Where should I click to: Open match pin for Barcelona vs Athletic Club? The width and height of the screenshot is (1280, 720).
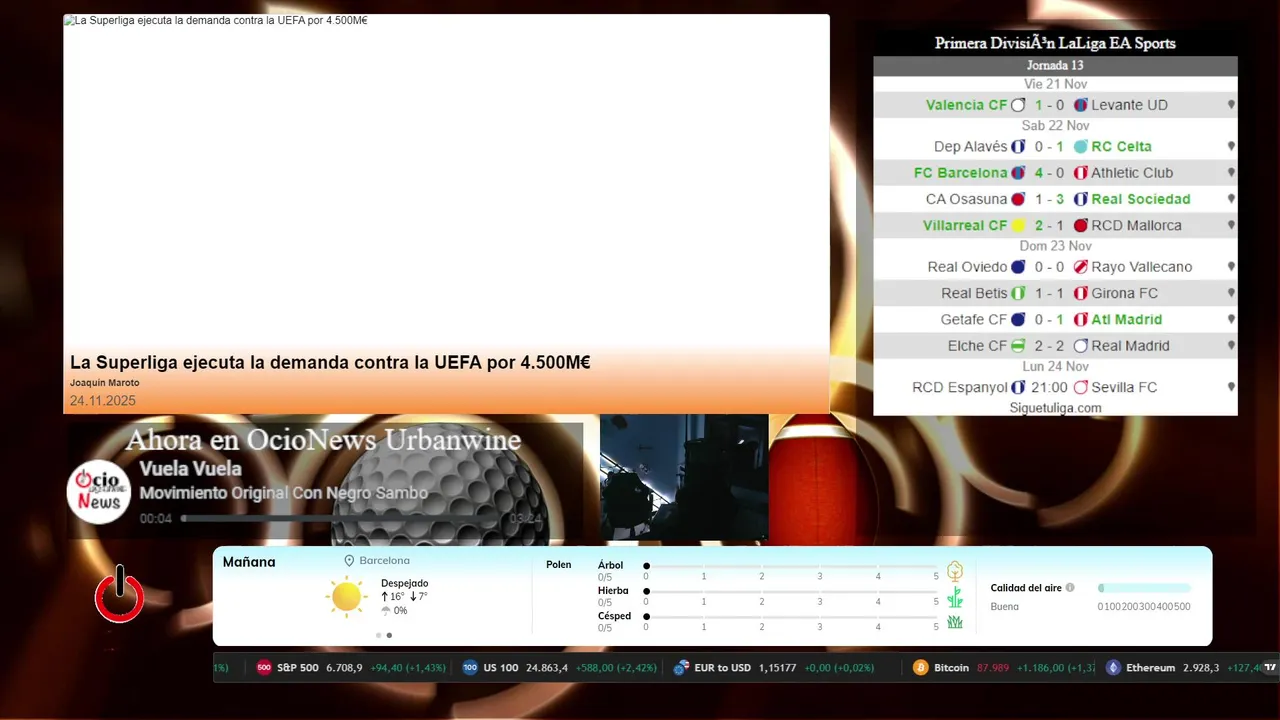(1231, 173)
